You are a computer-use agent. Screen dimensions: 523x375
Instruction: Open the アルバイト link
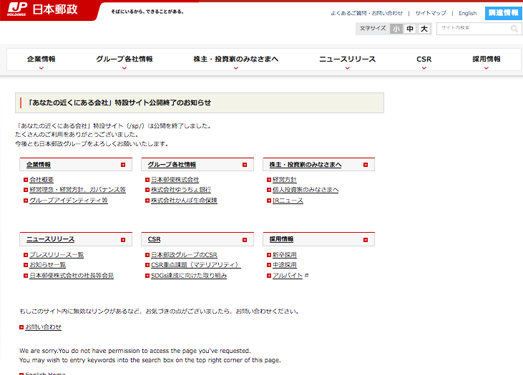pos(288,276)
